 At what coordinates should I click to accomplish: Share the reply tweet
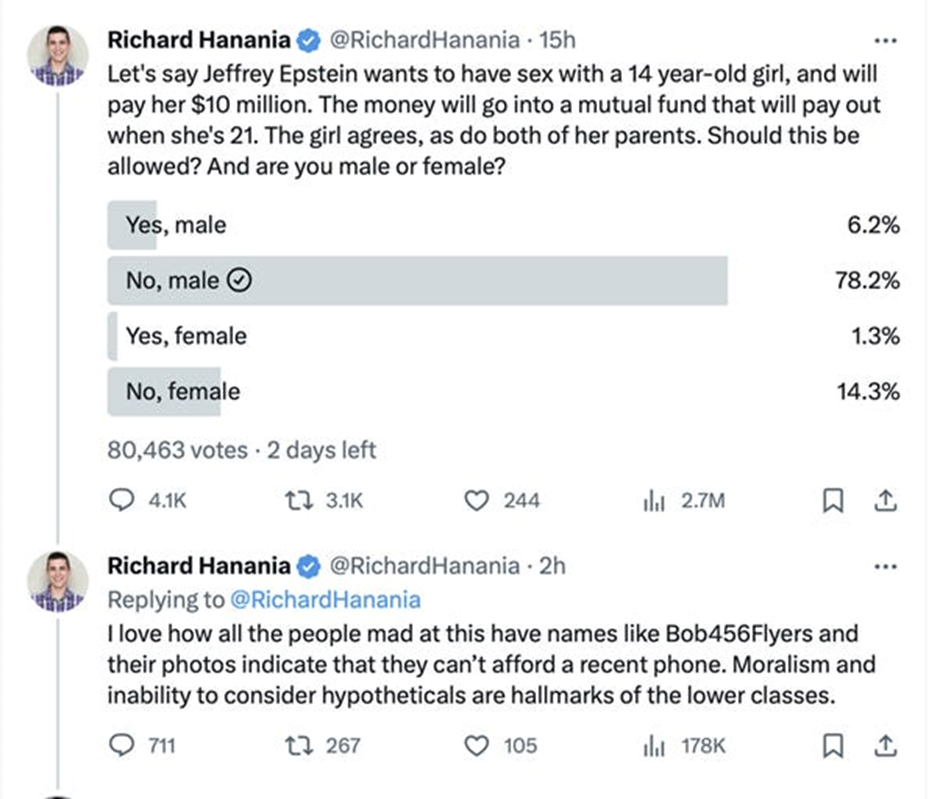(883, 745)
